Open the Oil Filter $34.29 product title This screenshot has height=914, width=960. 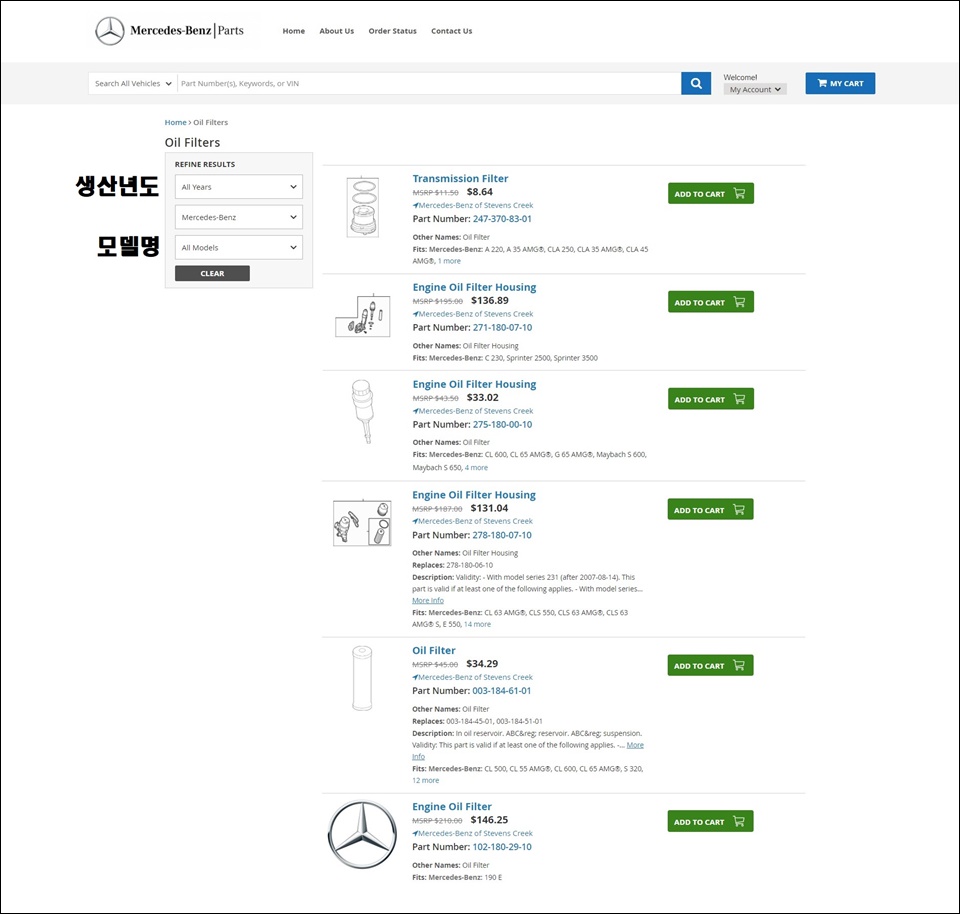(x=434, y=650)
